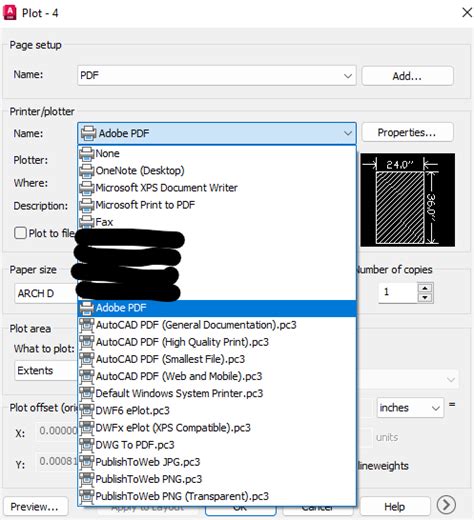The height and width of the screenshot is (520, 474).
Task: Click plotter icon beside Default Windows System Printer.pc3
Action: pos(87,393)
